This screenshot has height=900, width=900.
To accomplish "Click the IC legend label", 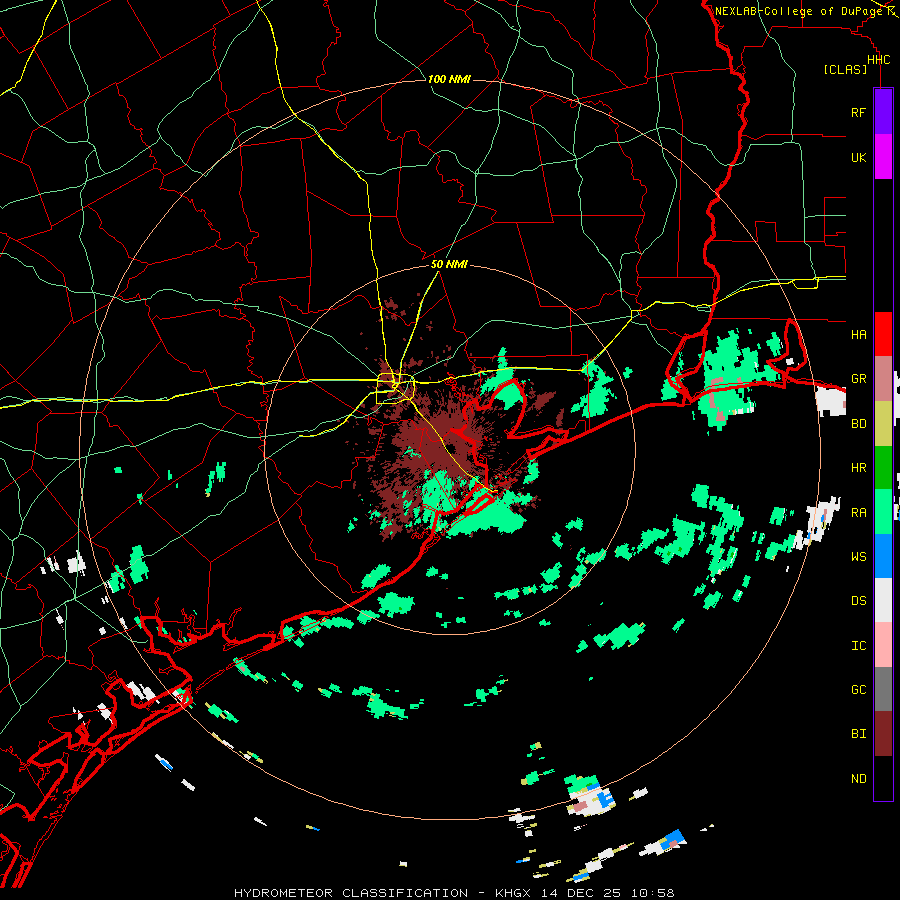I will point(858,645).
